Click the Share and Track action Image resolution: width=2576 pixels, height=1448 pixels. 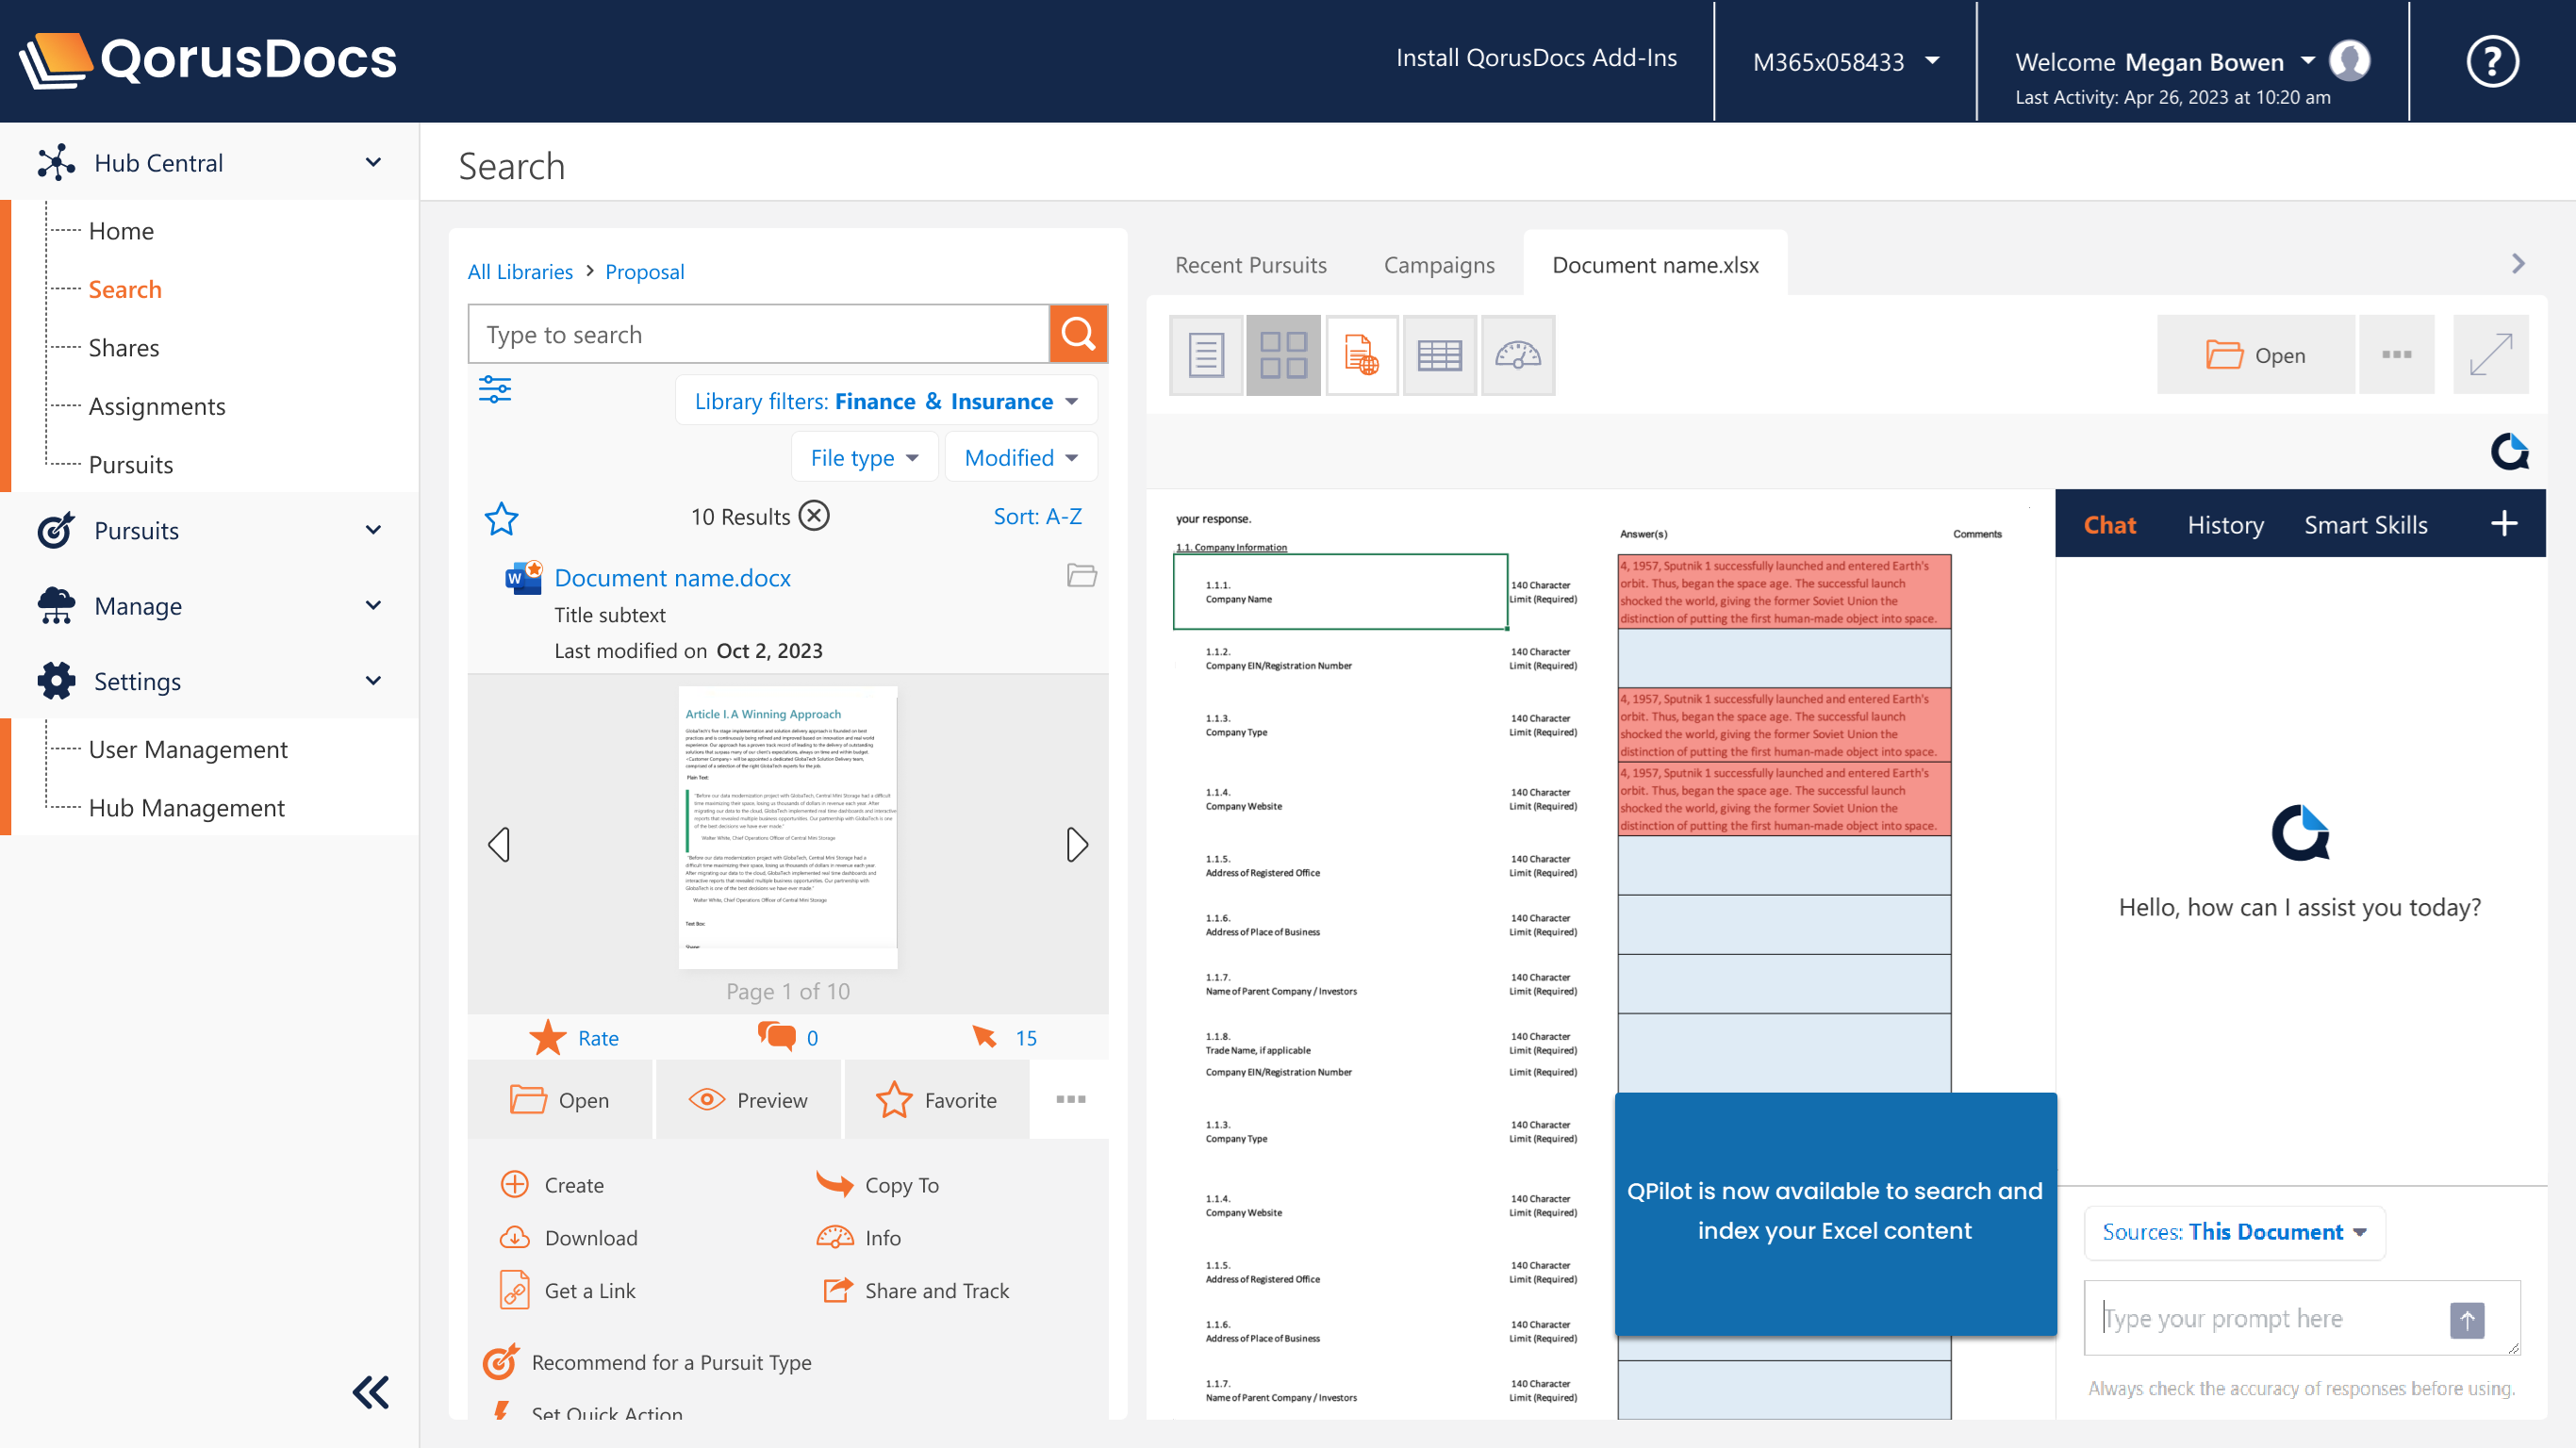tap(915, 1291)
